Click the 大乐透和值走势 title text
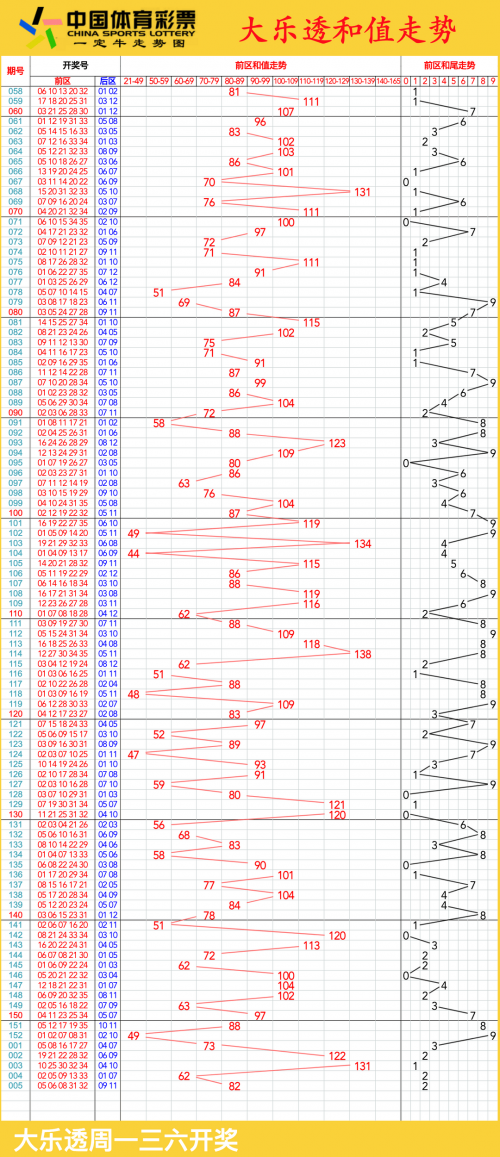 point(348,32)
